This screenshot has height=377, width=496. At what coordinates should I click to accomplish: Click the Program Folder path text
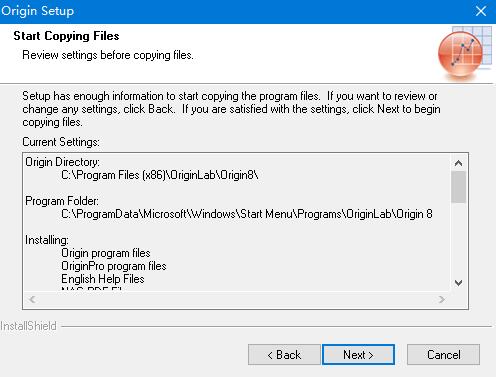click(247, 214)
